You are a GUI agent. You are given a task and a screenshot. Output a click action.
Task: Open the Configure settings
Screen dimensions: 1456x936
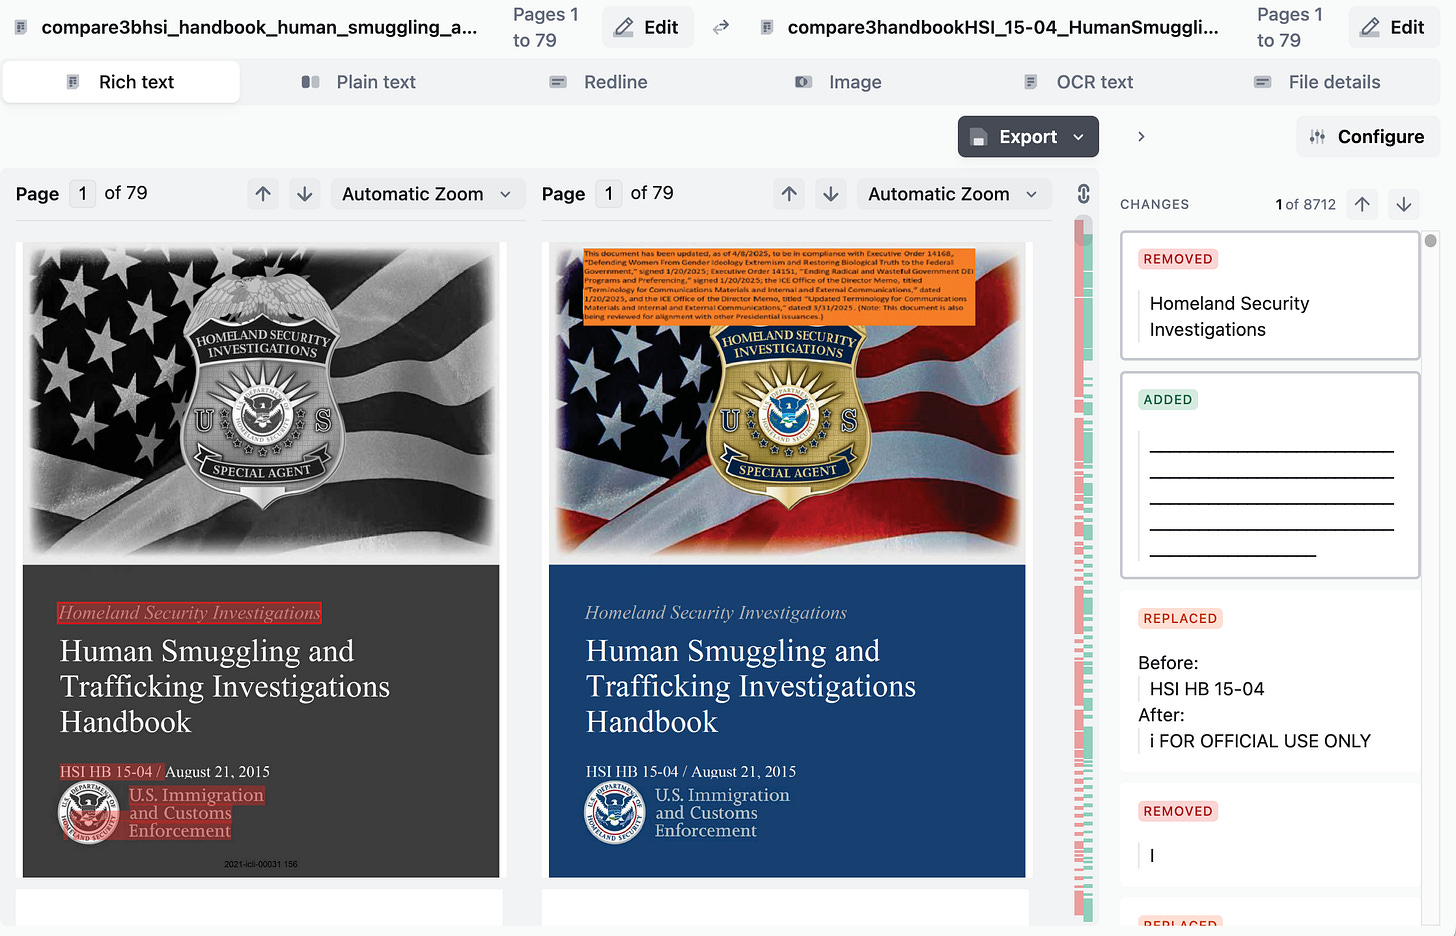point(1368,137)
